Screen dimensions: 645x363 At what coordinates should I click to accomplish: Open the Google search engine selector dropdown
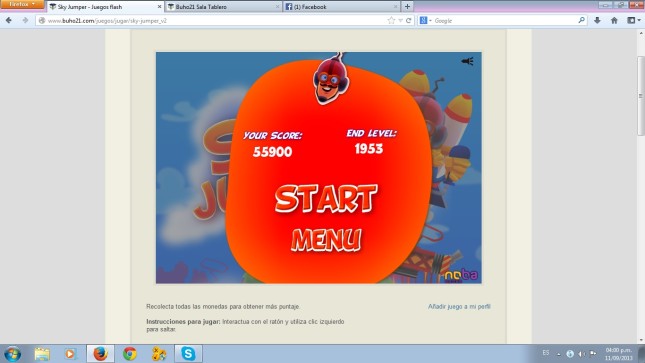click(425, 20)
